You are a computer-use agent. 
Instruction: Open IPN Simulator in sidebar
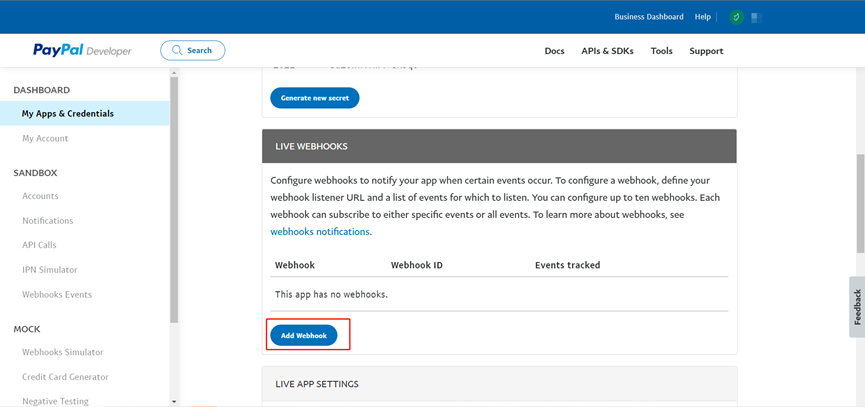click(50, 270)
